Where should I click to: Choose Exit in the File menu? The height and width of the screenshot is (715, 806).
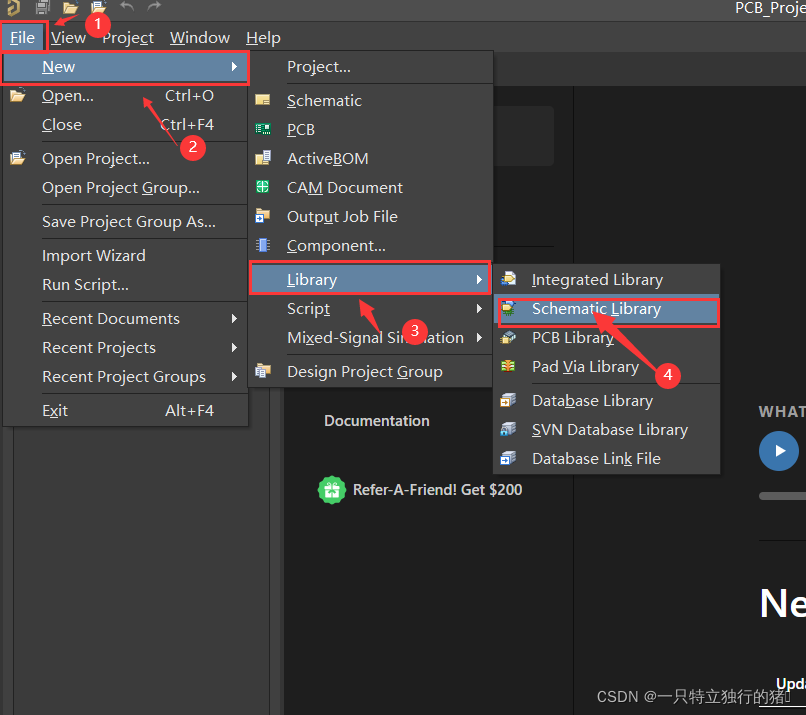(x=125, y=410)
